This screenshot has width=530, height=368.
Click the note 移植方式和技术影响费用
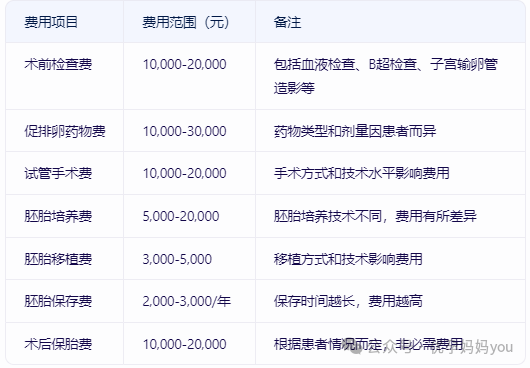[348, 259]
